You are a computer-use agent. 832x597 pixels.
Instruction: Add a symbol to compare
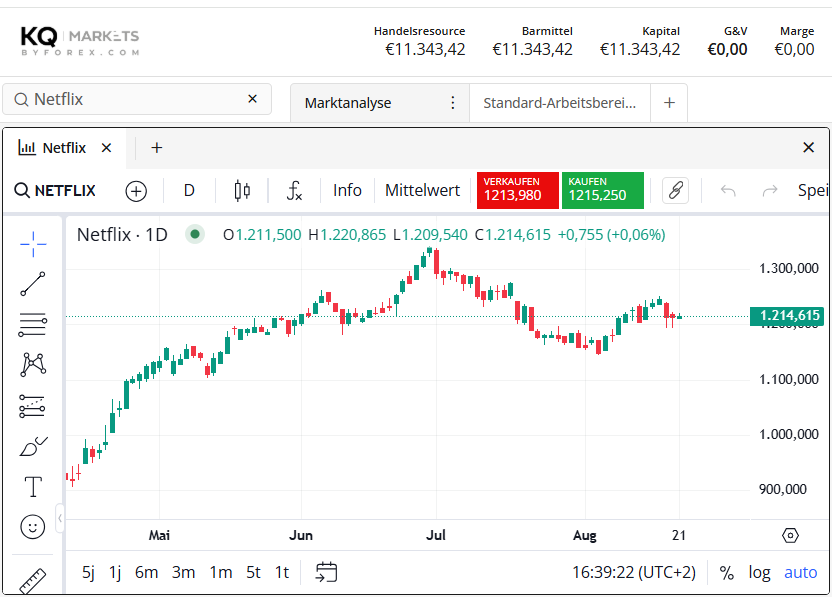pos(136,191)
